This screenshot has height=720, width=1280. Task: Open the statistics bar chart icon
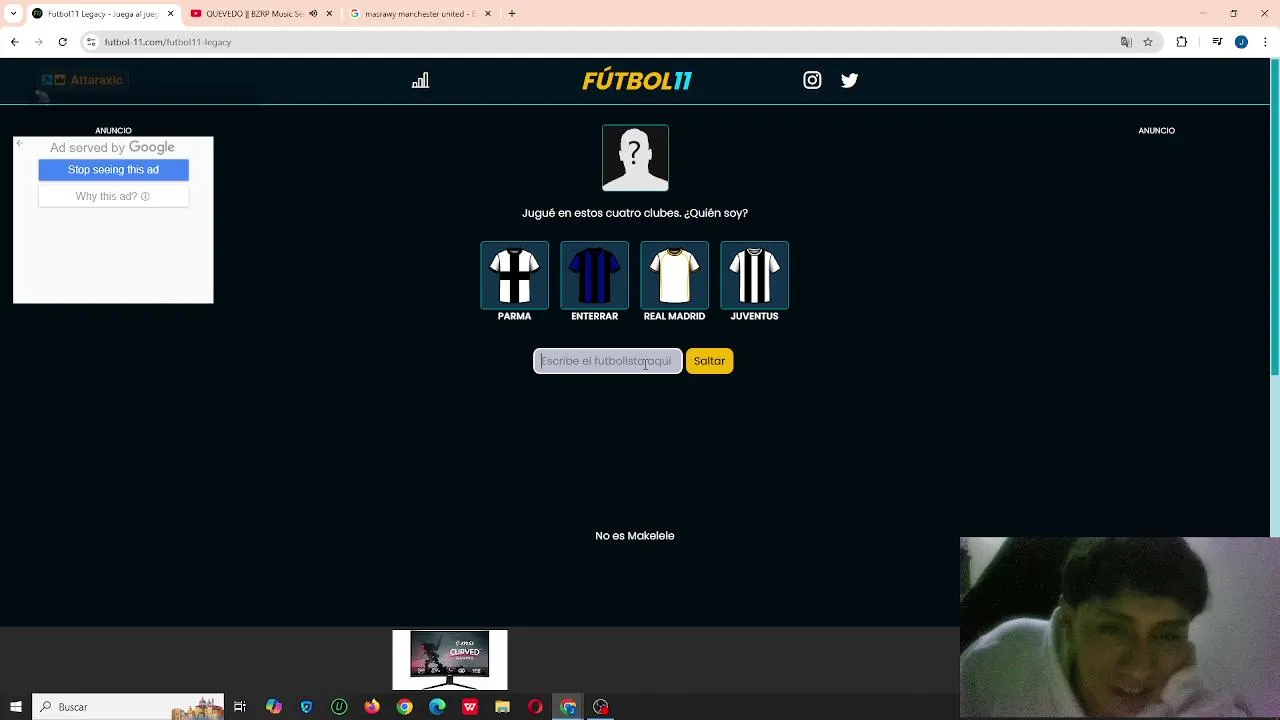[x=420, y=80]
